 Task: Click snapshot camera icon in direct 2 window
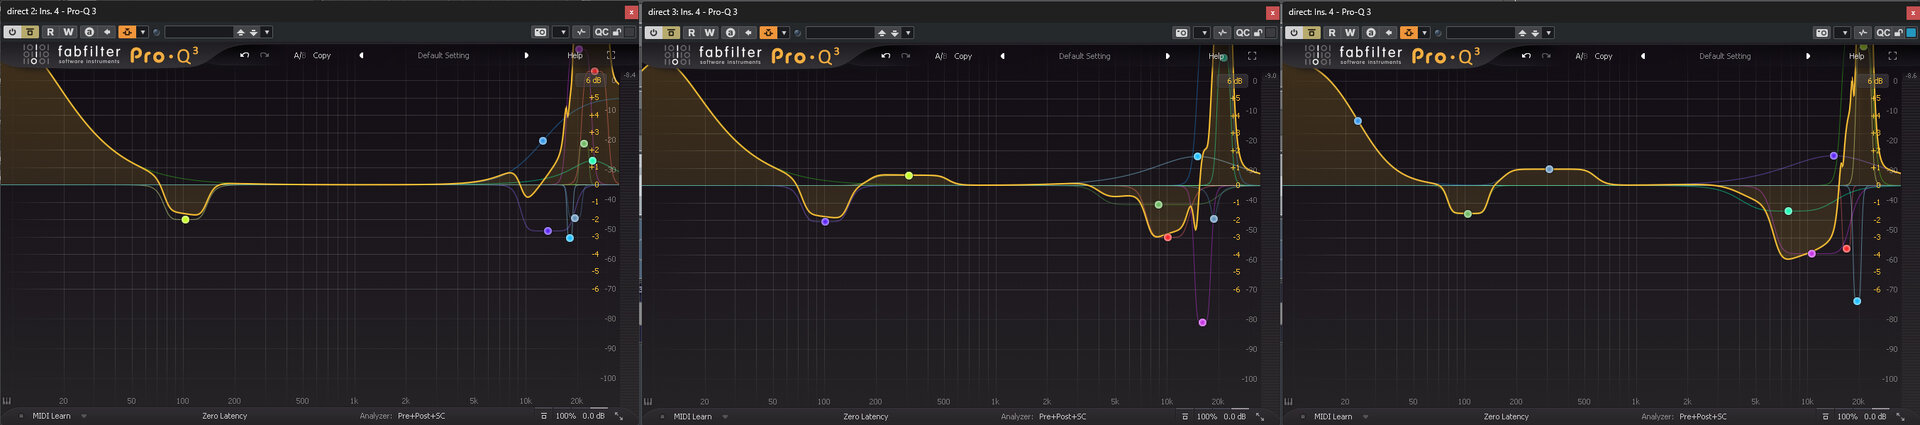point(540,32)
